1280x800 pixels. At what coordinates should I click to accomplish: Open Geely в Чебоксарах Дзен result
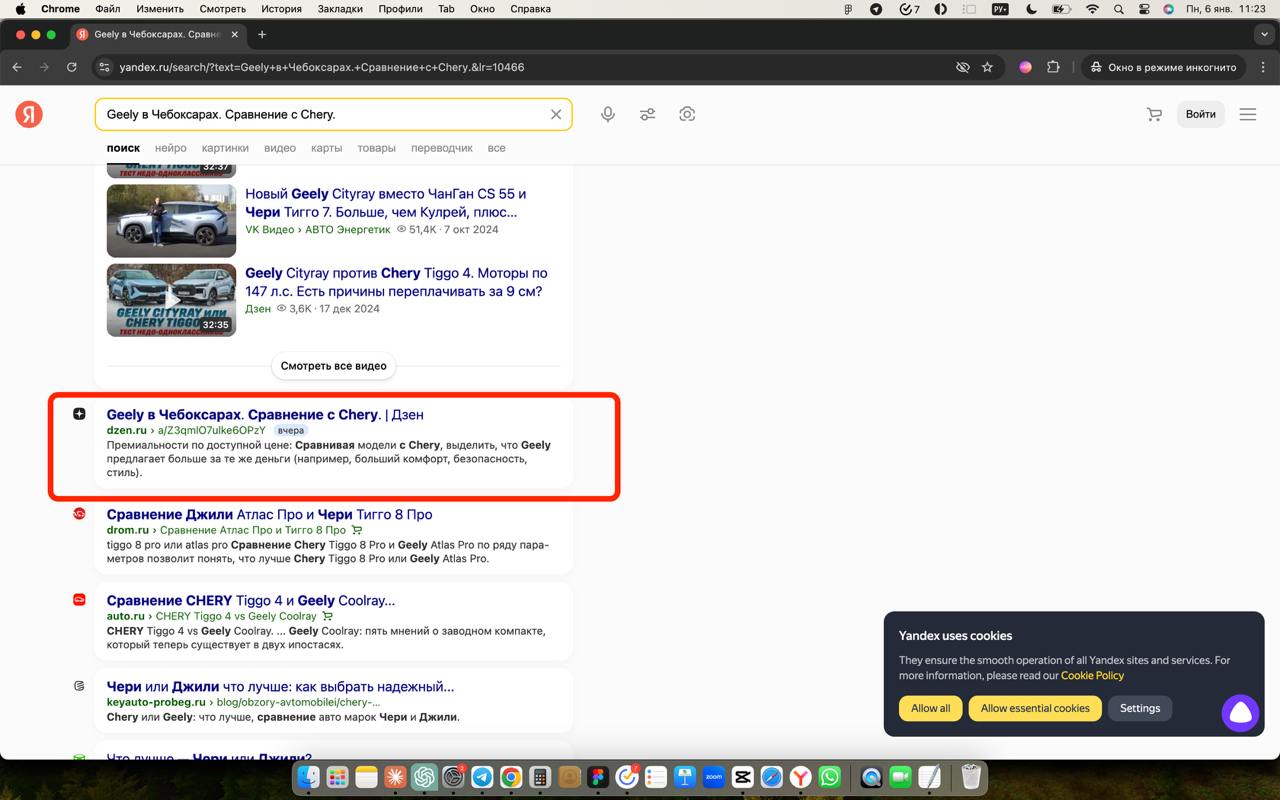click(266, 414)
